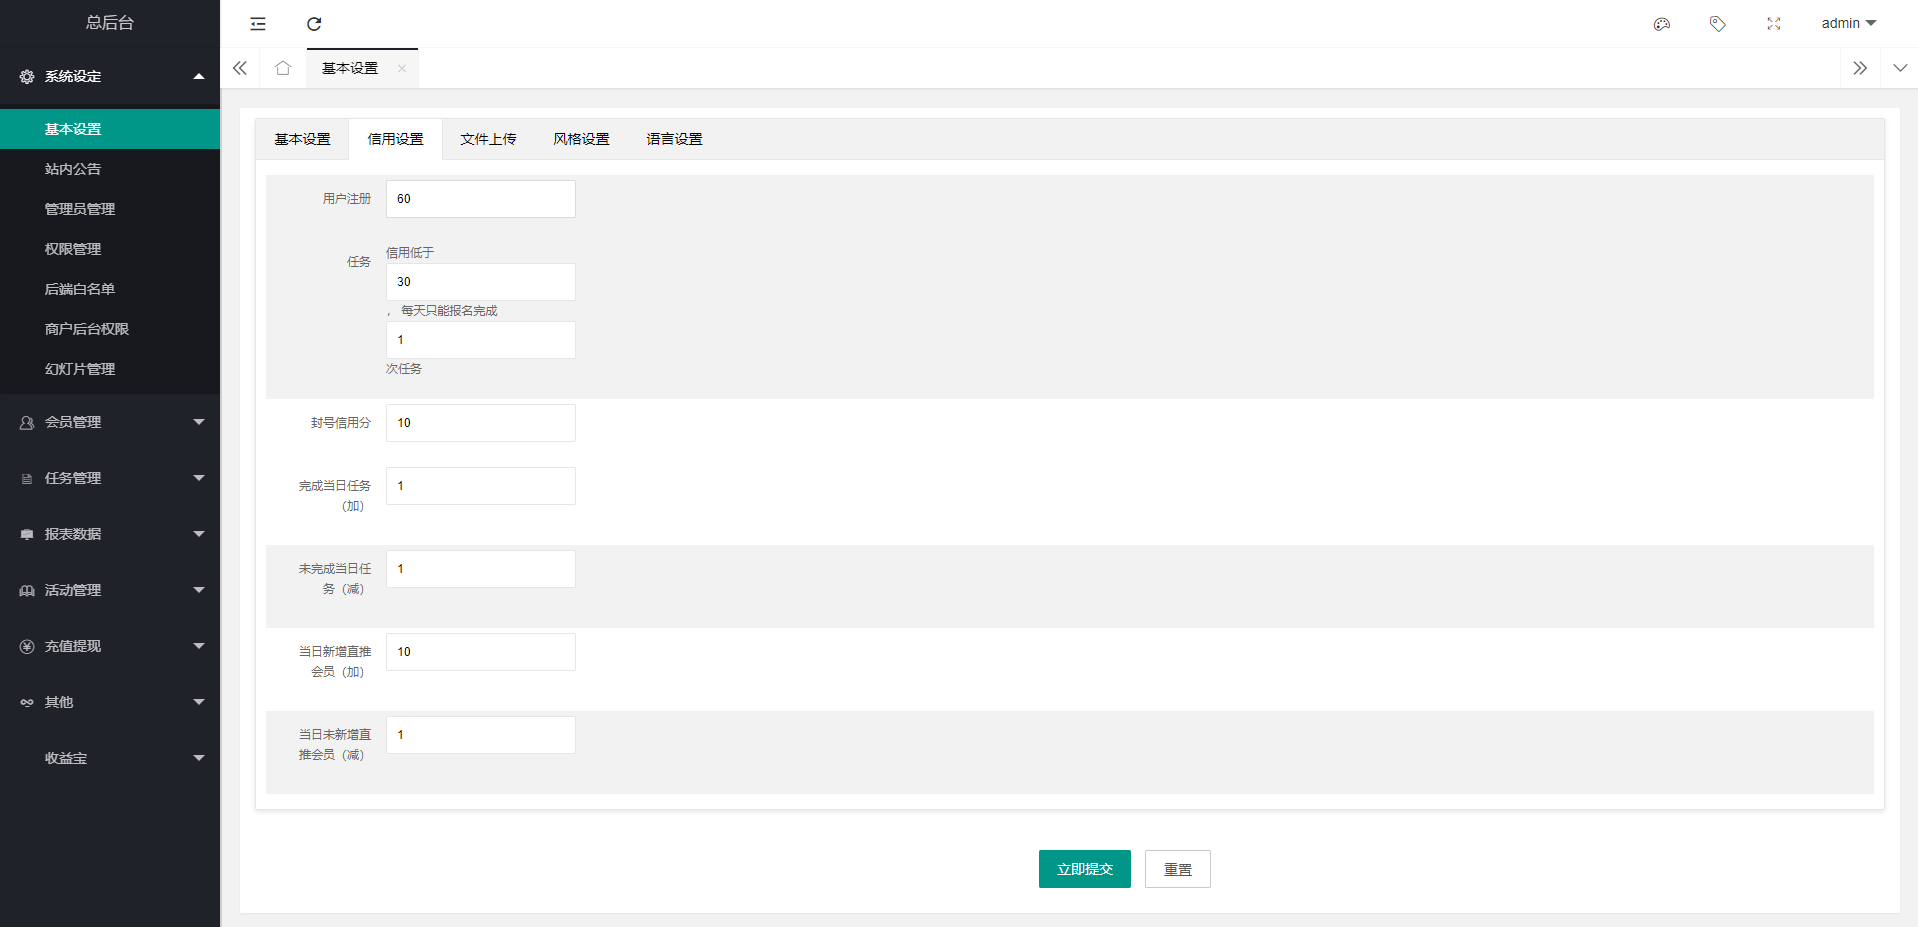Open 后端白名单 in the sidebar

(110, 289)
